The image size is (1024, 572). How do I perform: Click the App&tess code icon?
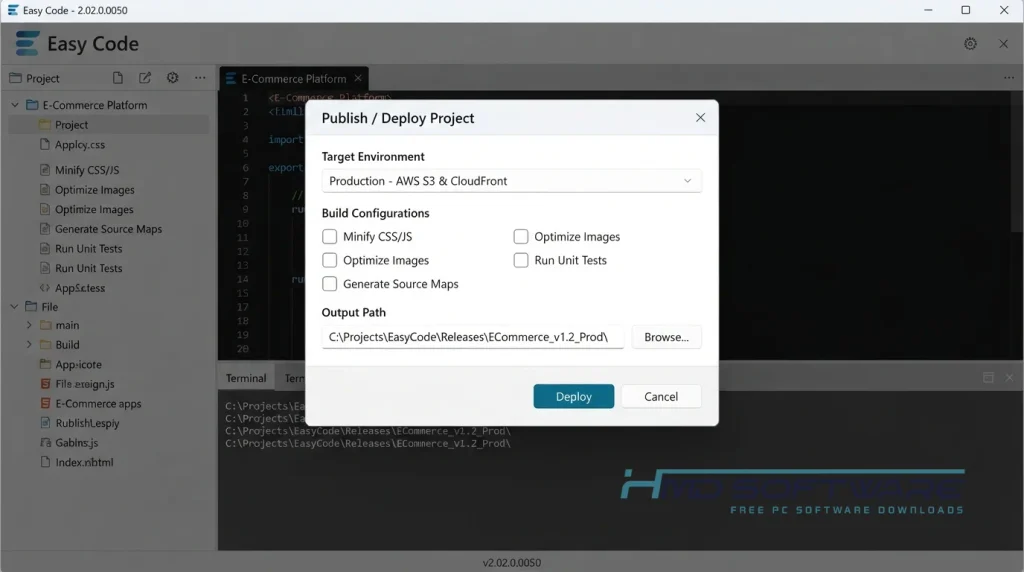[44, 287]
